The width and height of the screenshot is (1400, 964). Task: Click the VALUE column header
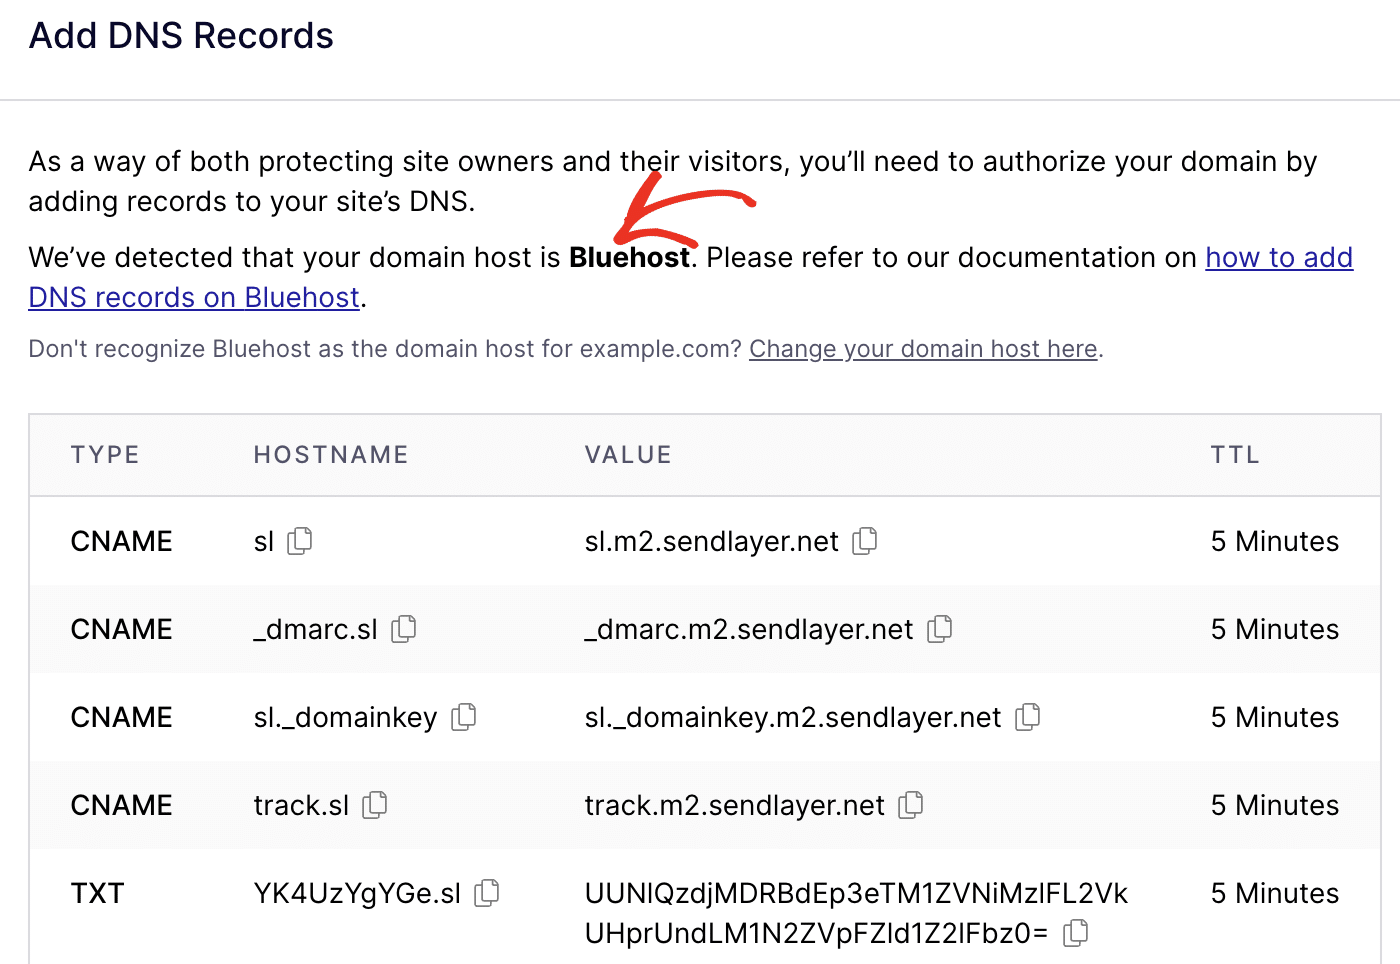click(x=628, y=454)
